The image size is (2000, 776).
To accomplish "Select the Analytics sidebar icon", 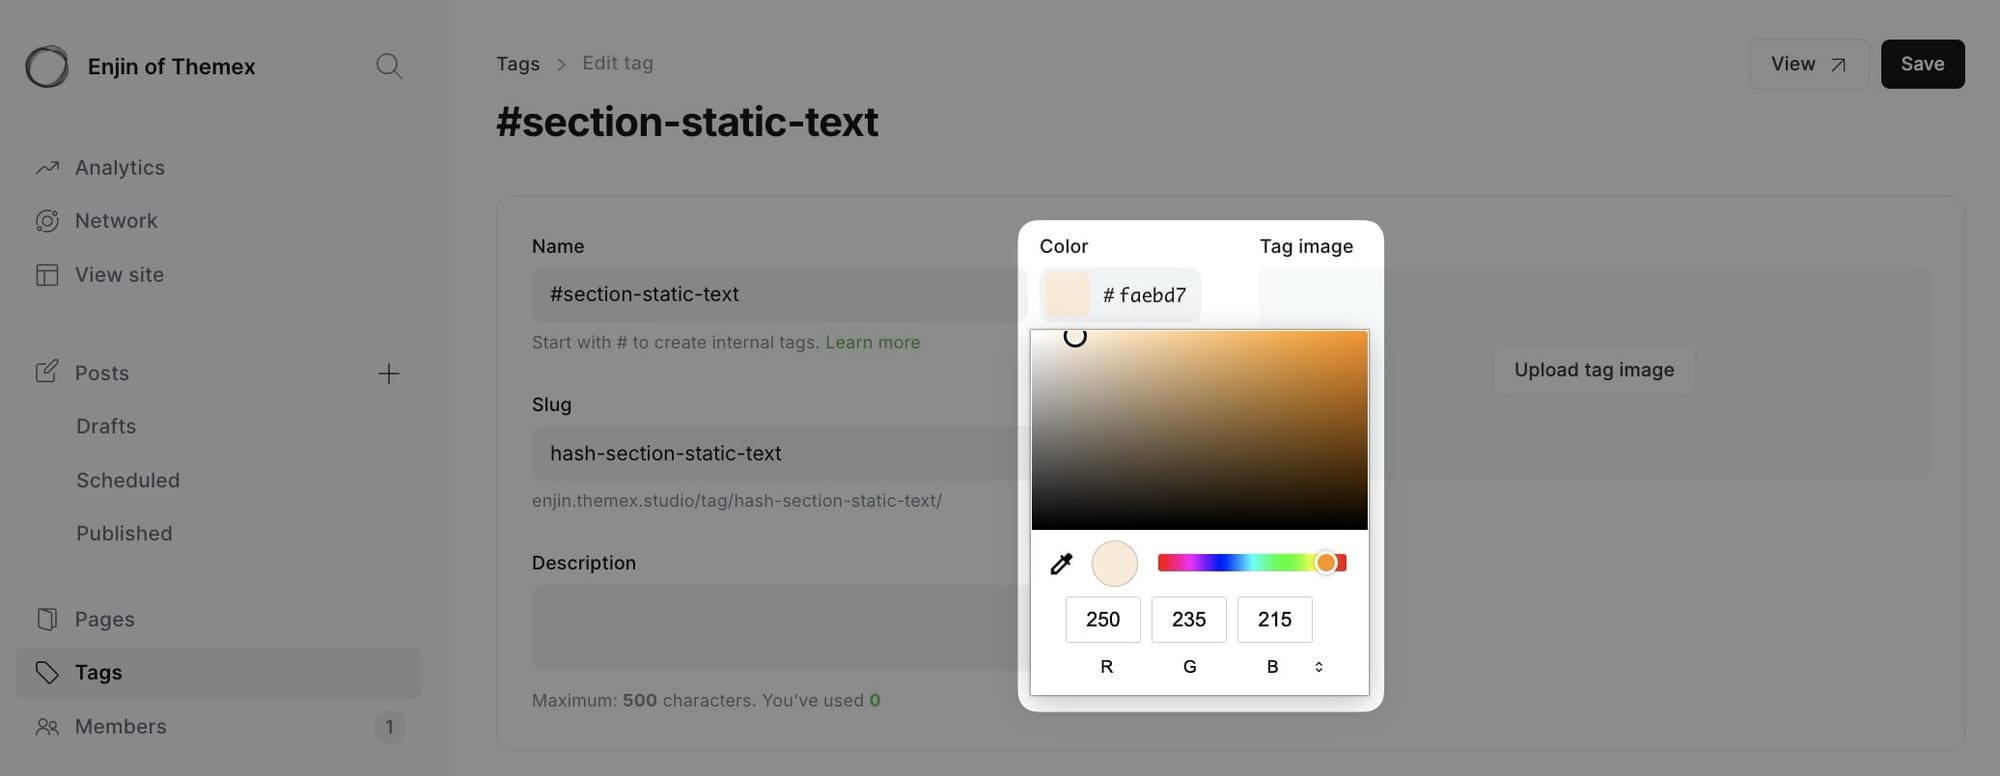I will (x=47, y=167).
